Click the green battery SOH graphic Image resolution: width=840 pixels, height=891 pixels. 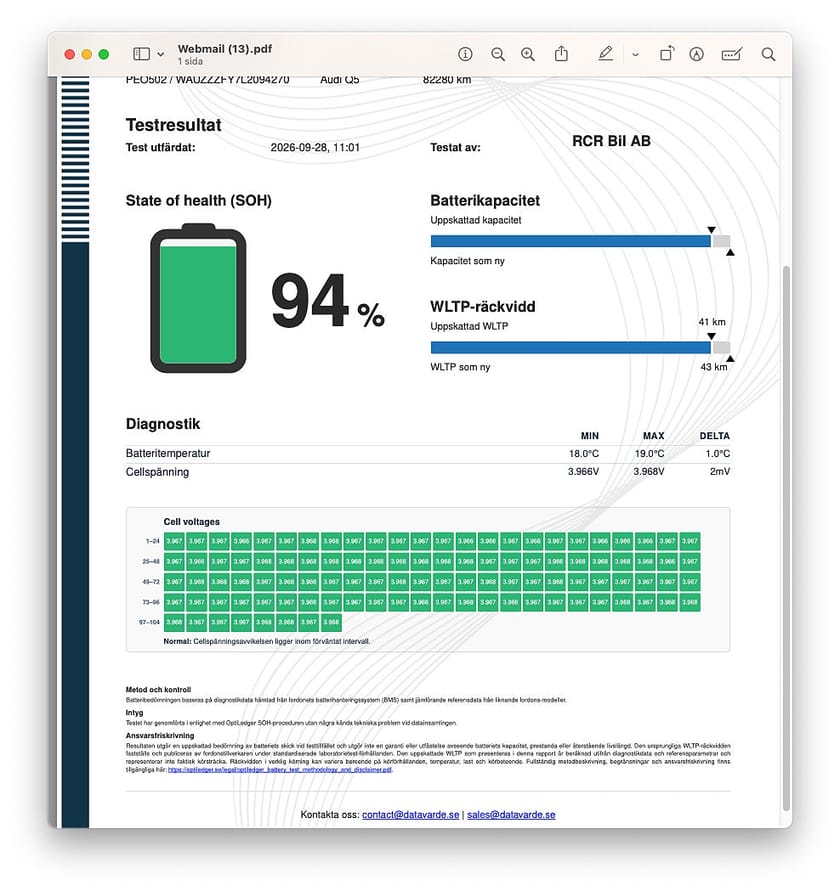pos(198,298)
